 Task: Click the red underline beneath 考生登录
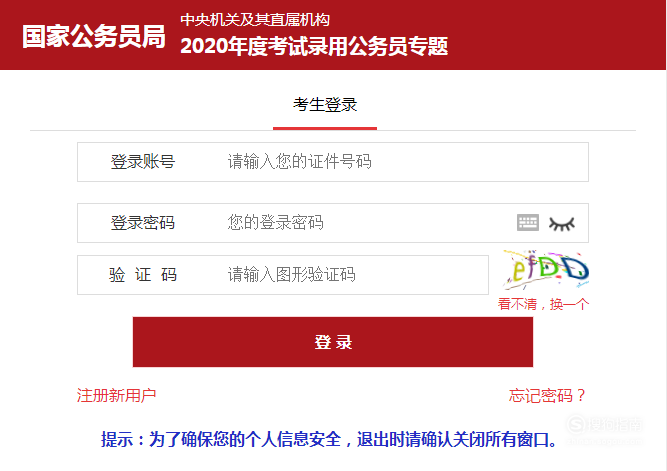pos(325,128)
